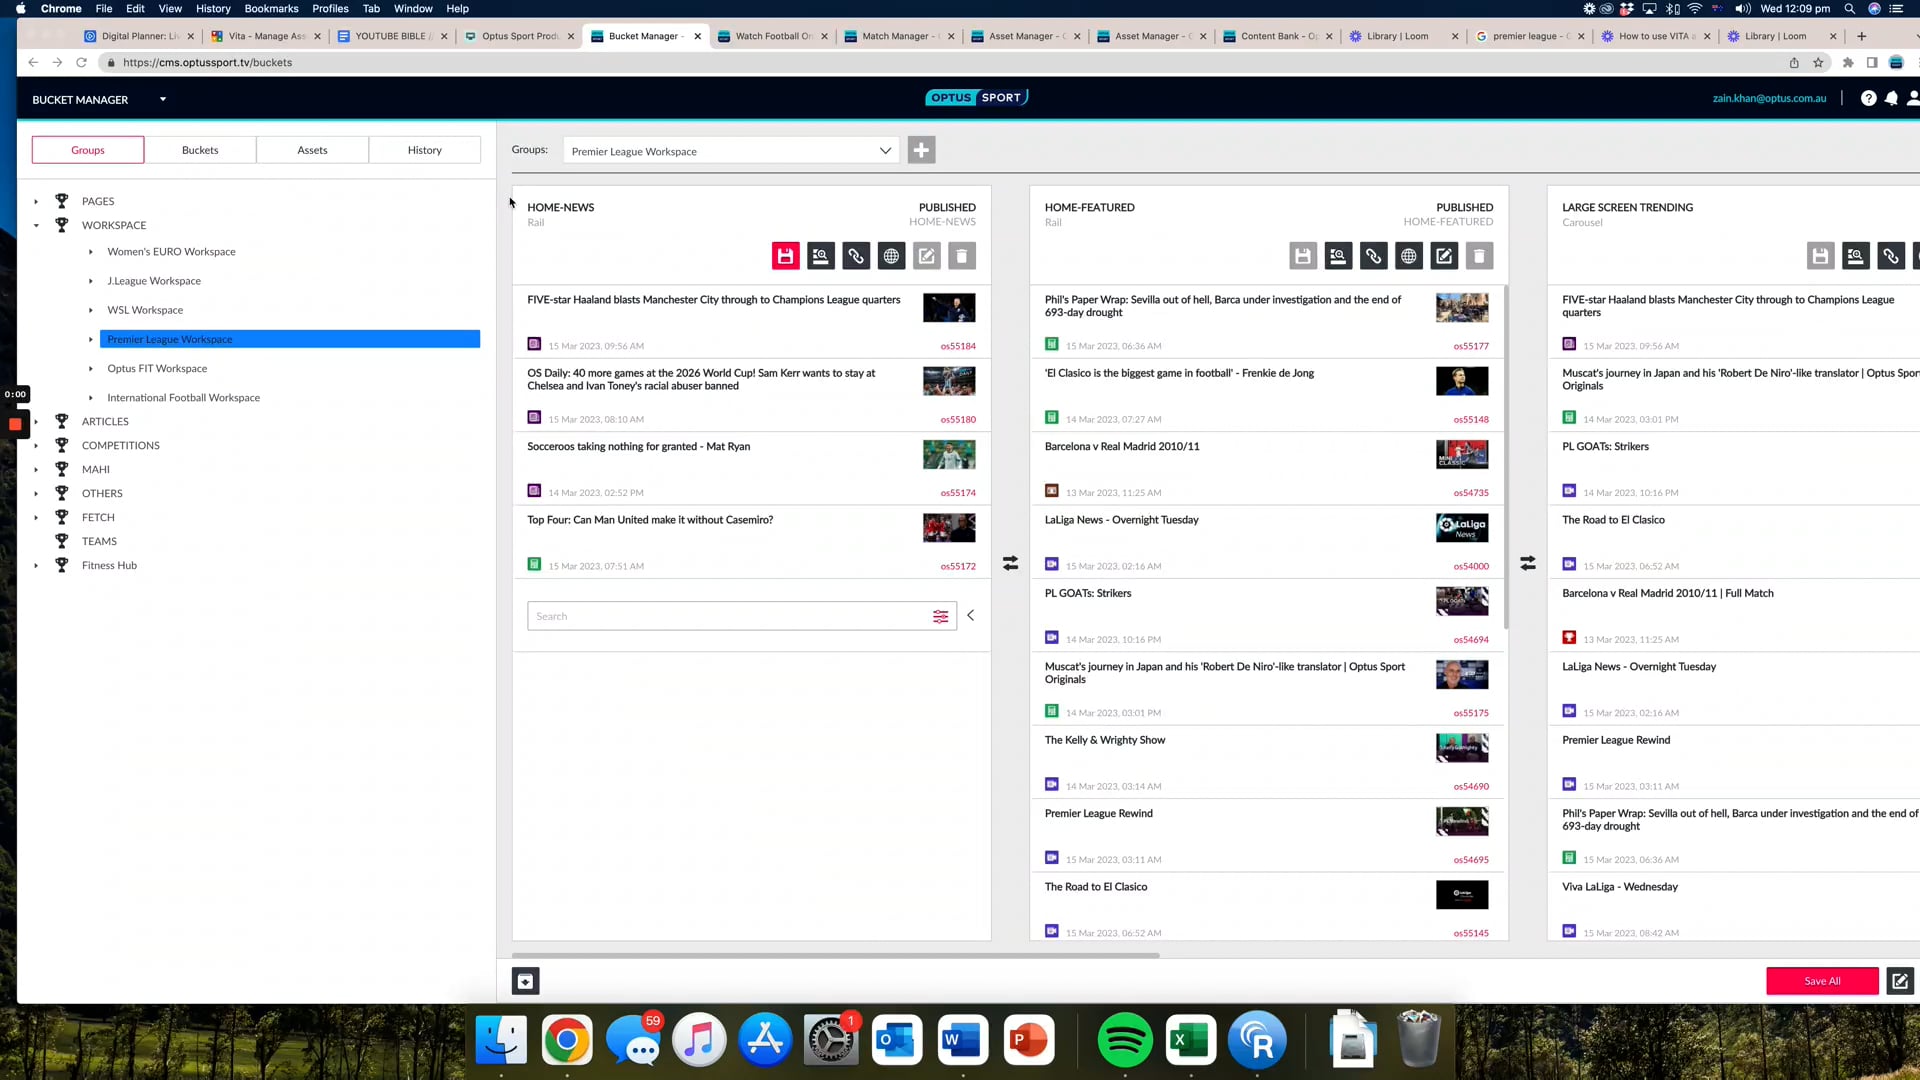The width and height of the screenshot is (1920, 1080).
Task: Collapse the HOME-NEWS search panel with the chevron
Action: tap(970, 615)
